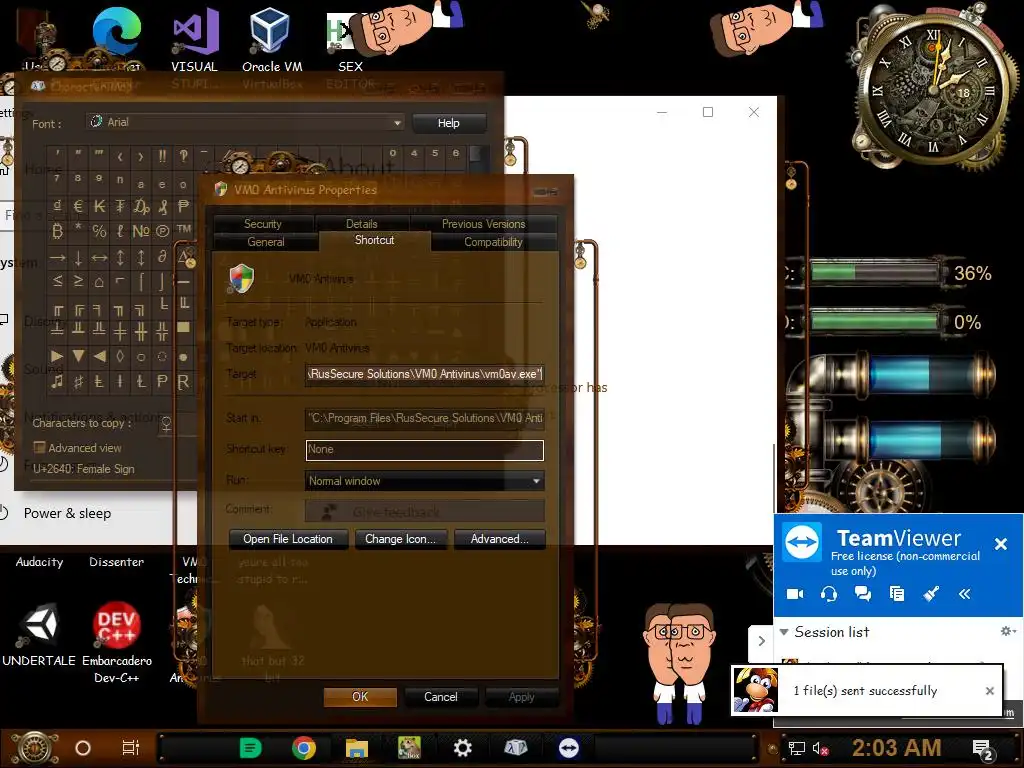Click the network tray icon
The width and height of the screenshot is (1024, 768).
797,748
